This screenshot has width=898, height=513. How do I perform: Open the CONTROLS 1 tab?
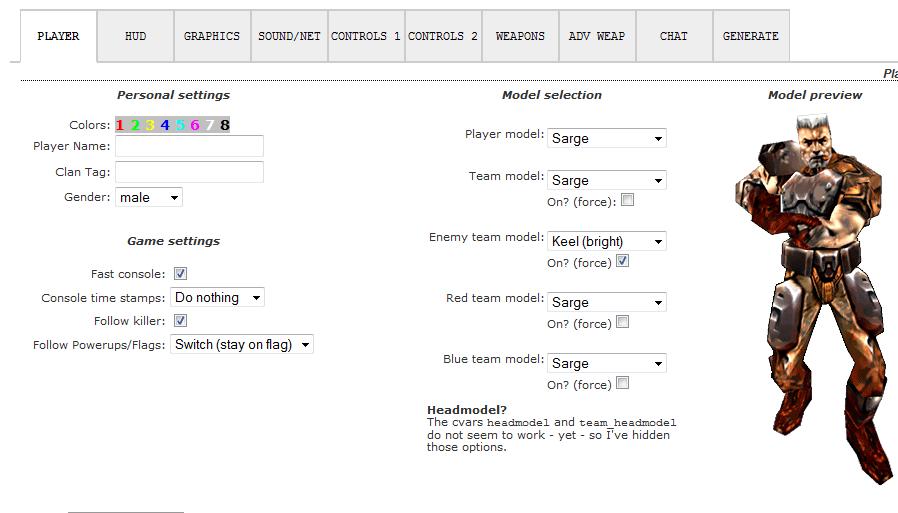pyautogui.click(x=367, y=36)
